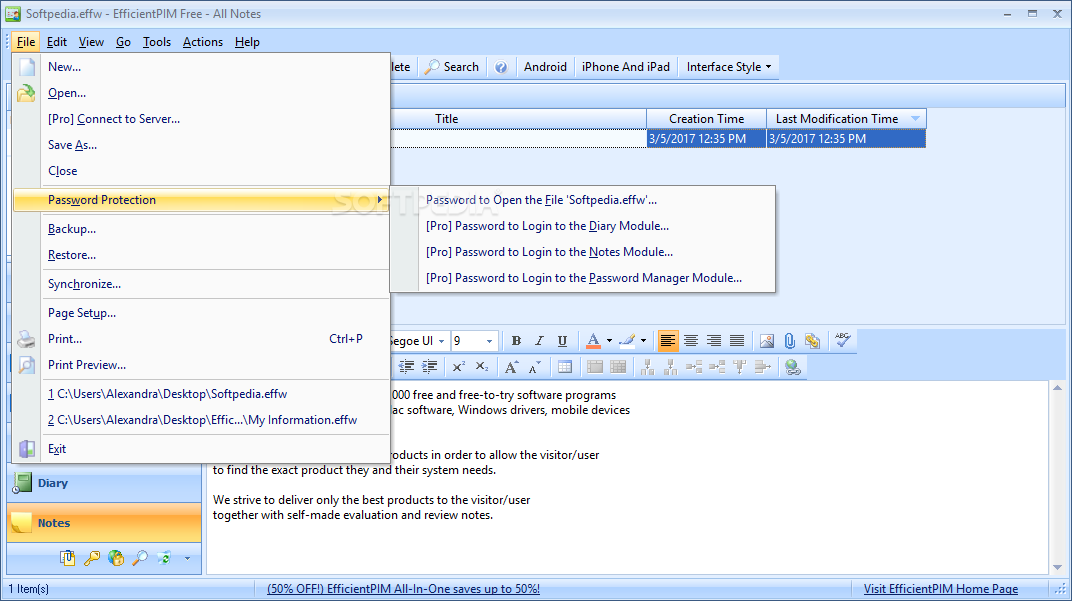Enable align right button
This screenshot has height=601, width=1072.
[x=714, y=340]
